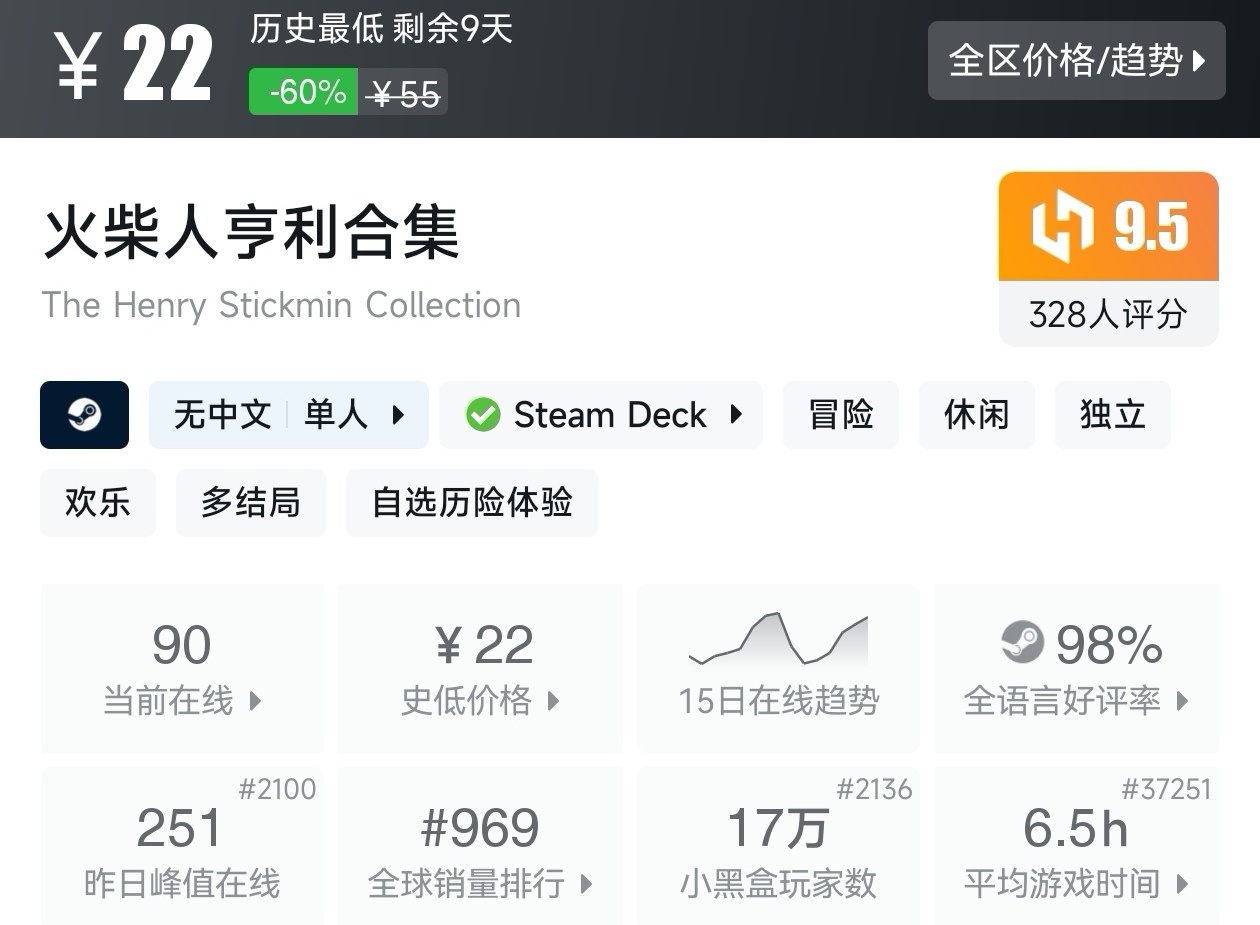The width and height of the screenshot is (1260, 925).
Task: Expand the 无中文 单人 language details
Action: [x=288, y=415]
